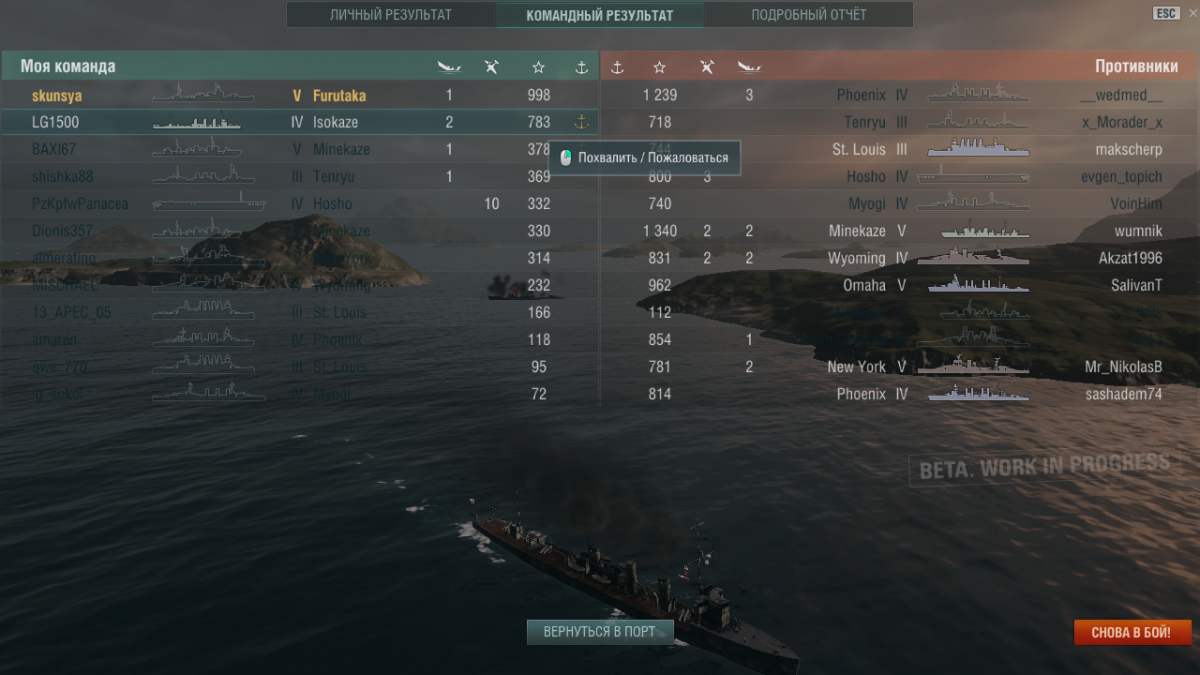Click enemy team's anchor column icon
Viewport: 1200px width, 675px height.
coord(617,67)
